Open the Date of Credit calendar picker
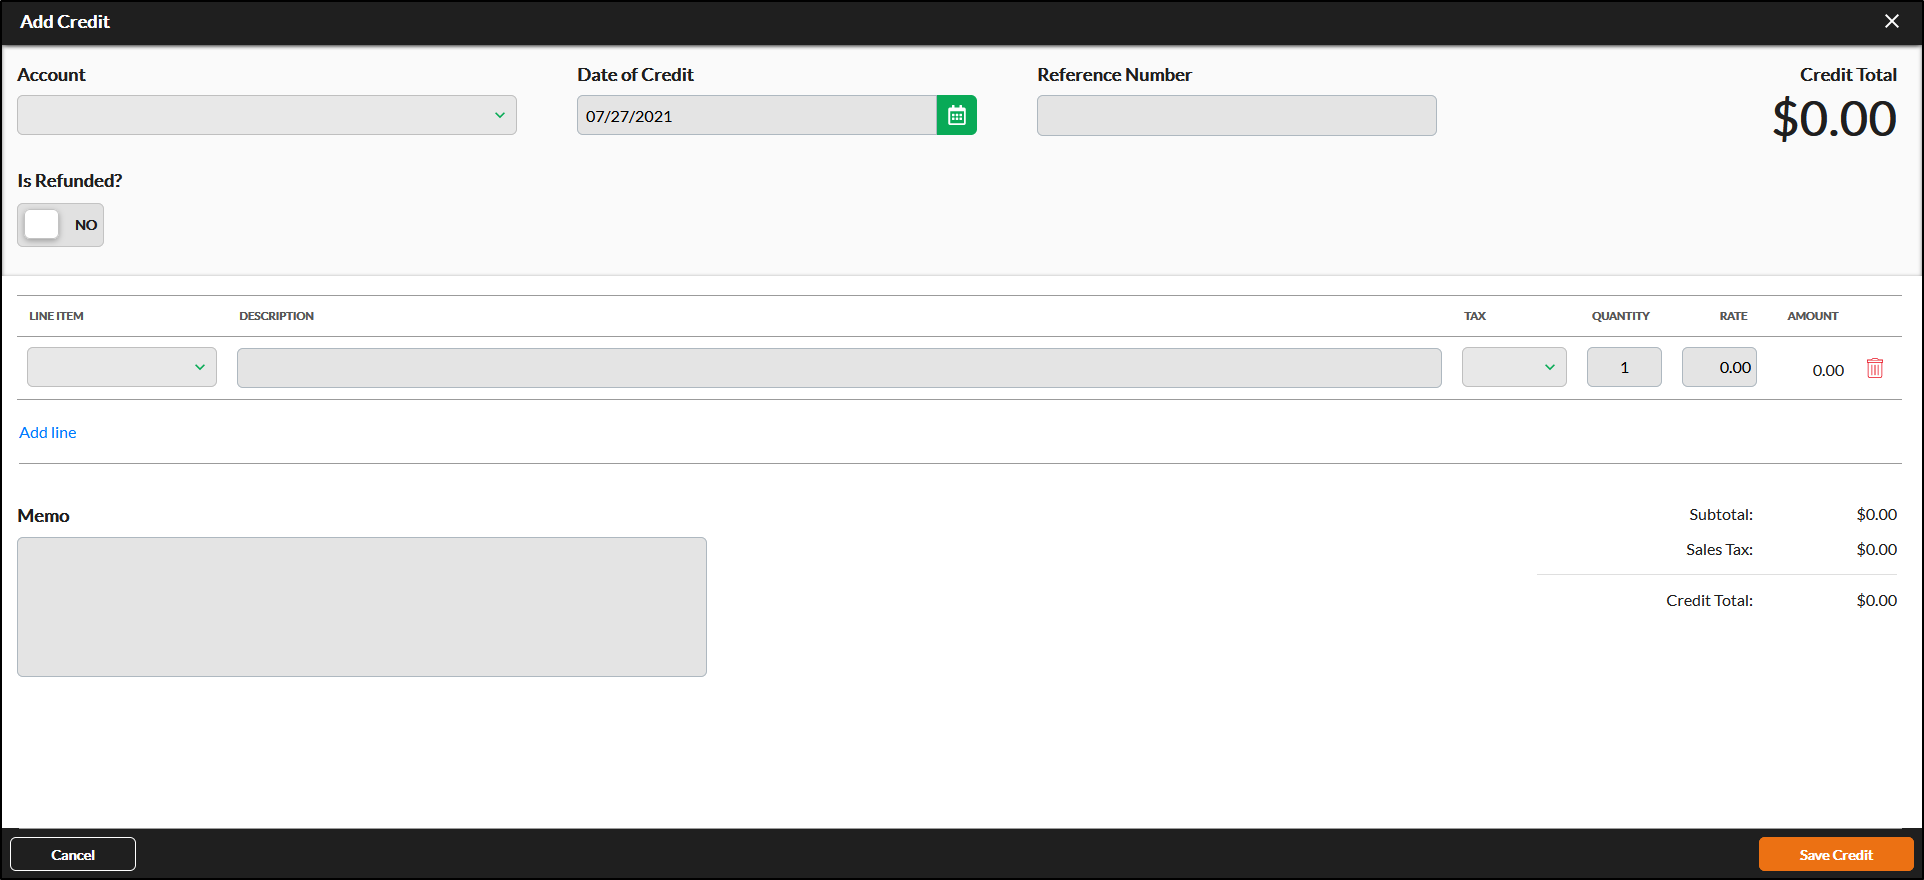The height and width of the screenshot is (880, 1924). tap(956, 115)
